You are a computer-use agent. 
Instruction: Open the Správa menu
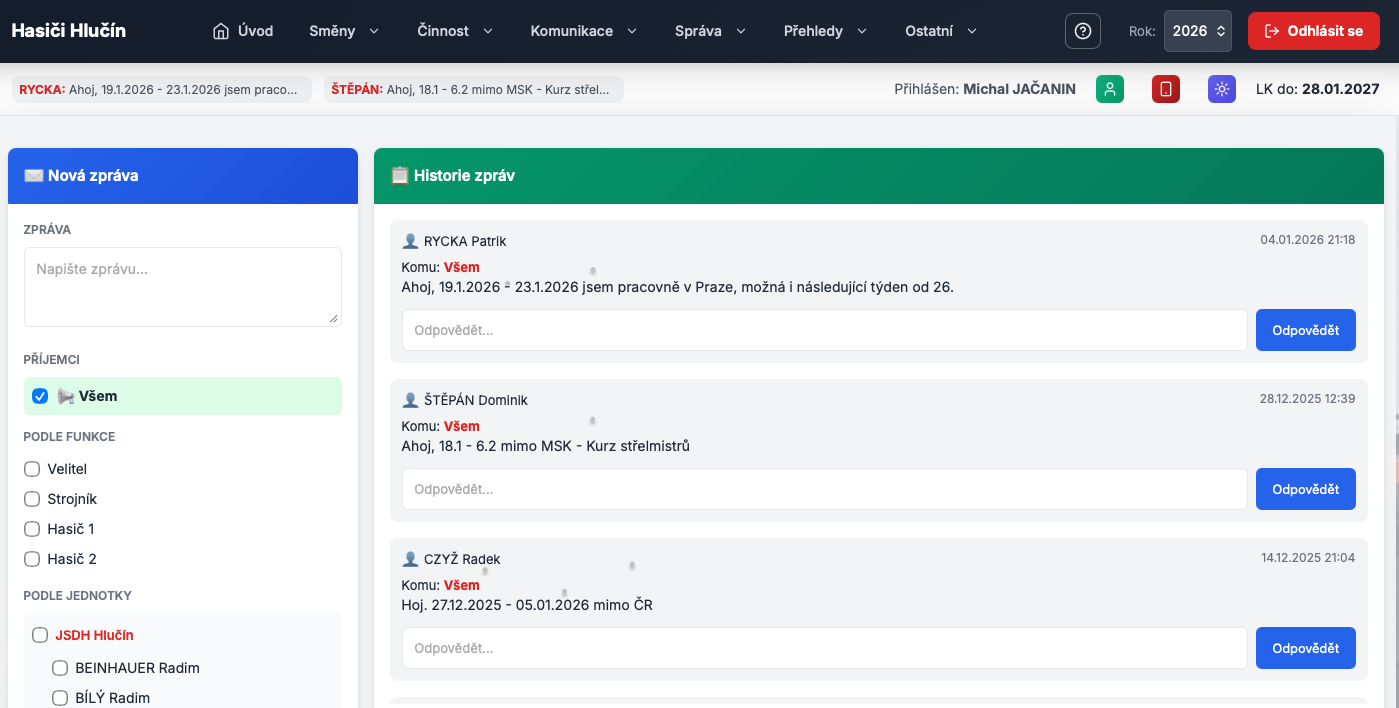pyautogui.click(x=710, y=31)
